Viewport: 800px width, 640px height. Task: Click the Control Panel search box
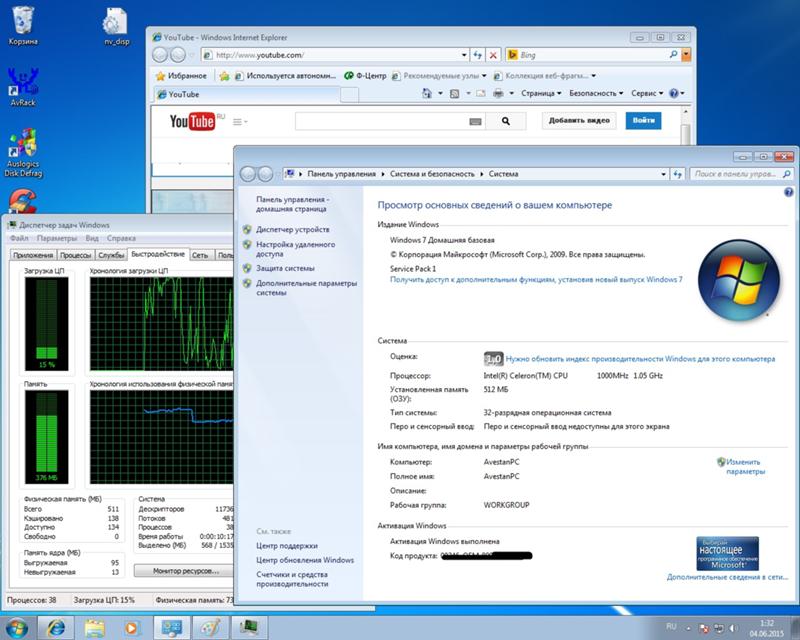pos(741,174)
